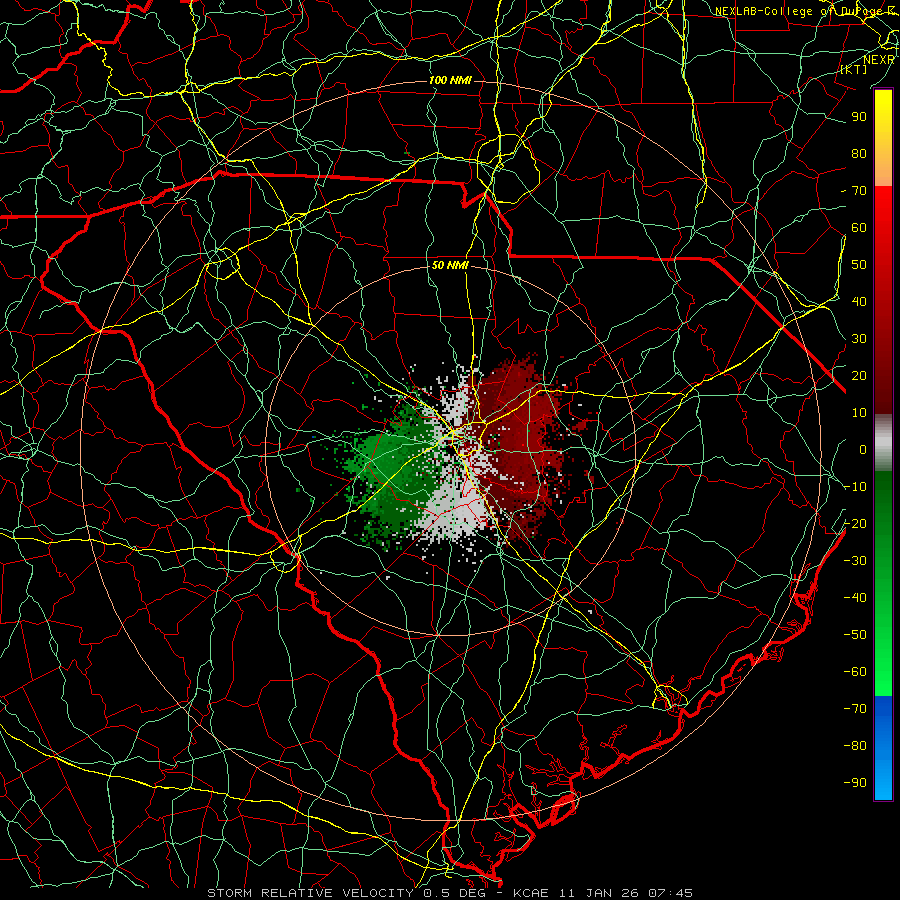Select the 60 value on the velocity scale

(x=859, y=228)
